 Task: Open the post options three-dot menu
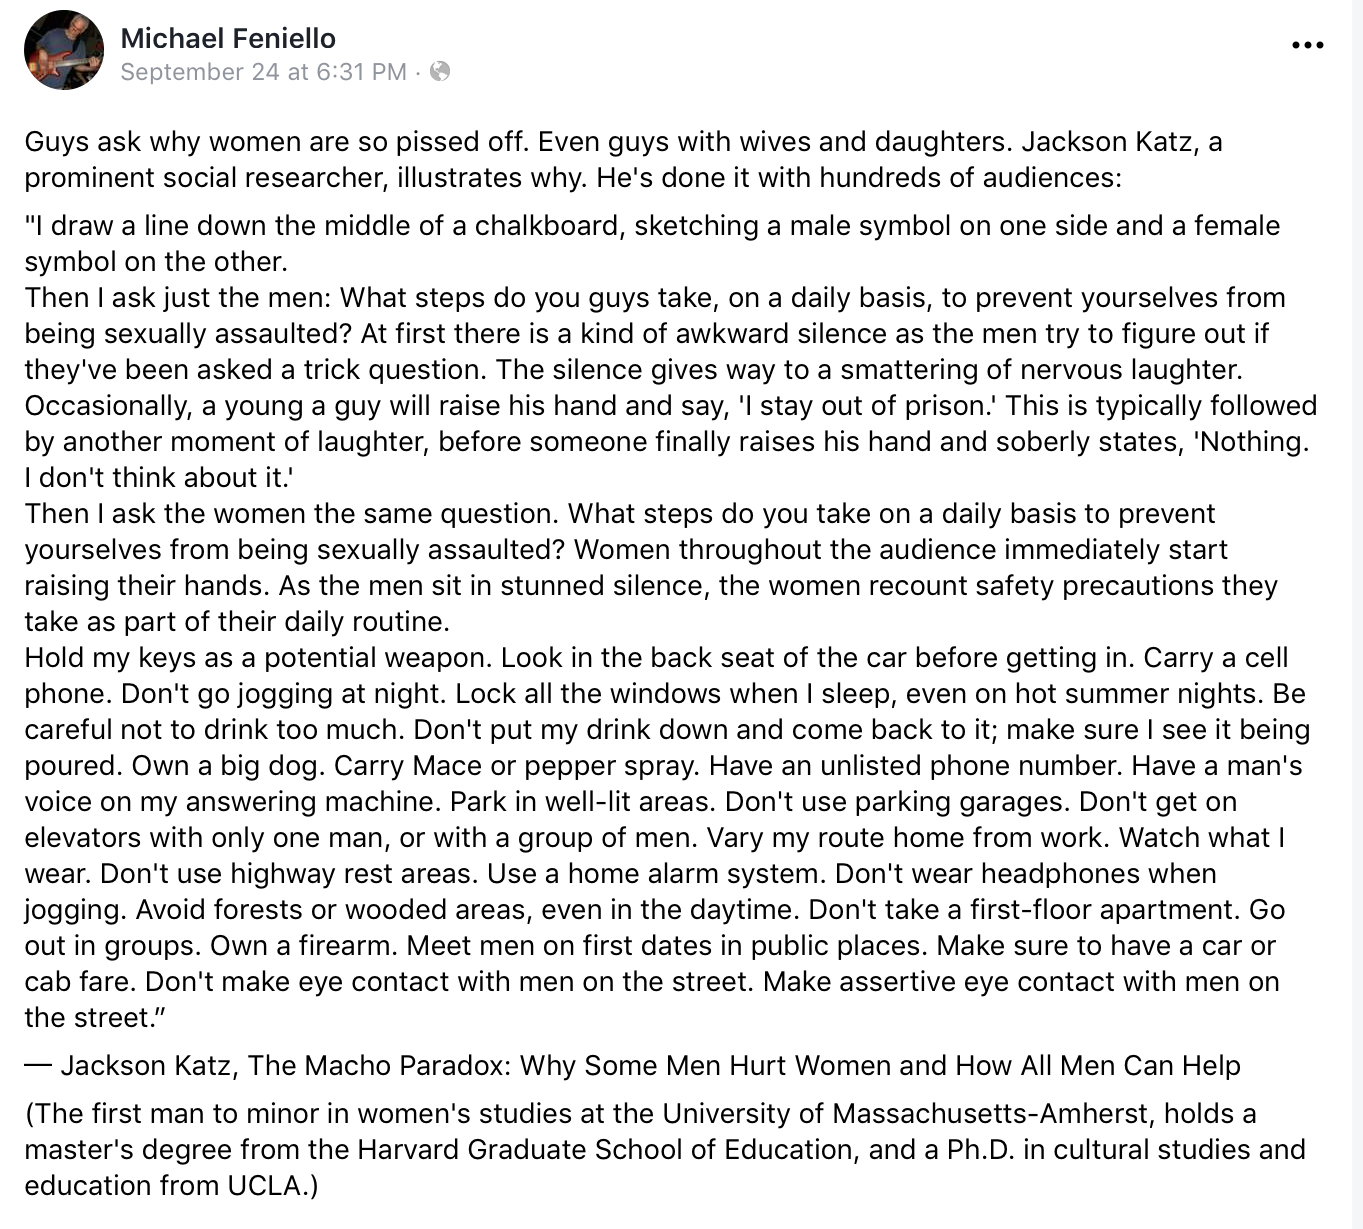click(x=1308, y=45)
